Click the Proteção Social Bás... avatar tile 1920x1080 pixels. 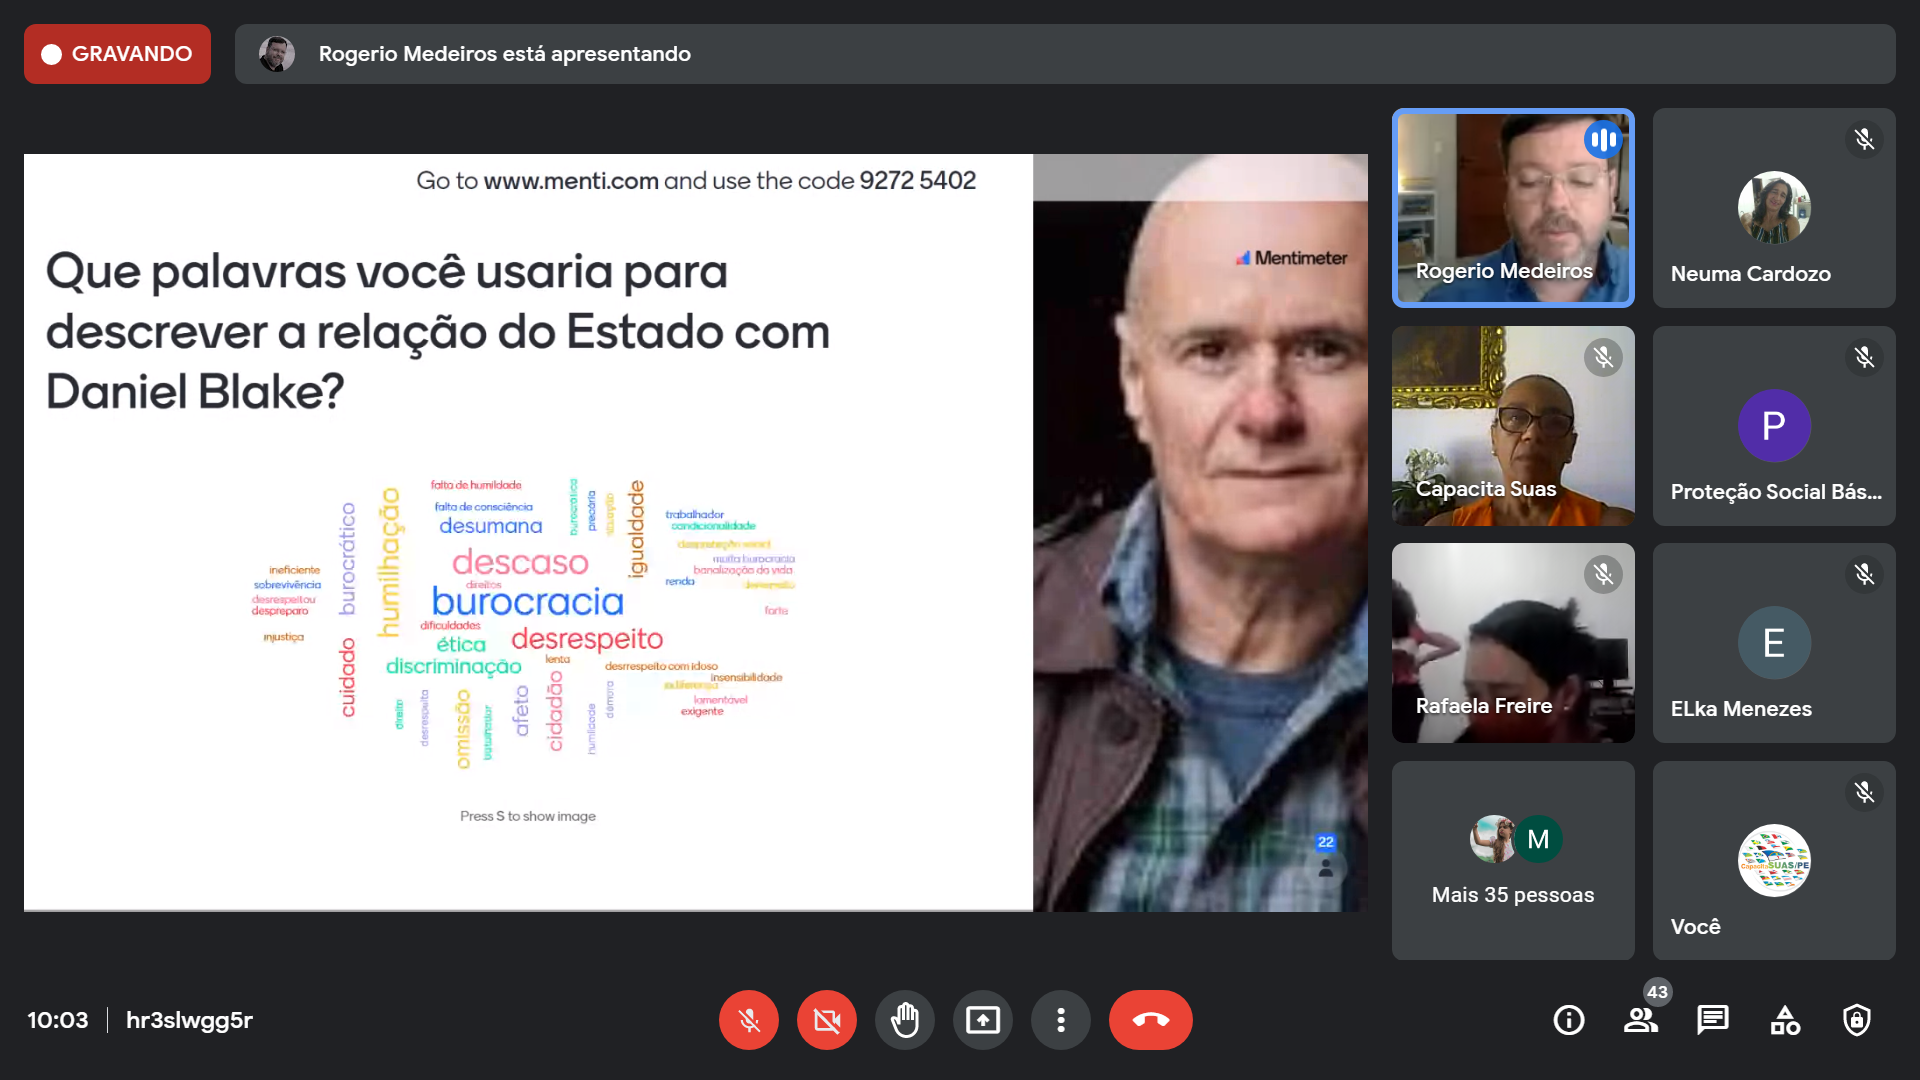[x=1774, y=426]
